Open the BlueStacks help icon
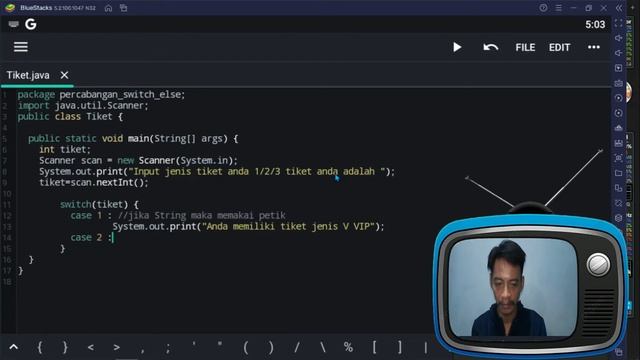Viewport: 640px width, 360px height. pyautogui.click(x=543, y=8)
